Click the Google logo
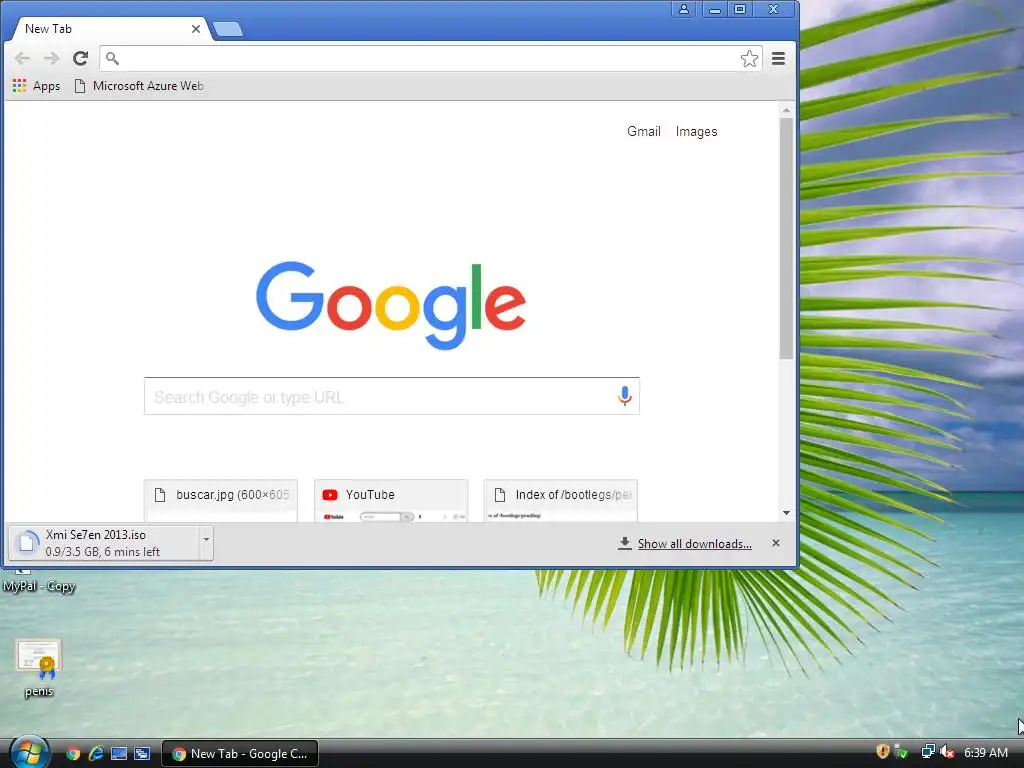The height and width of the screenshot is (768, 1024). coord(391,305)
